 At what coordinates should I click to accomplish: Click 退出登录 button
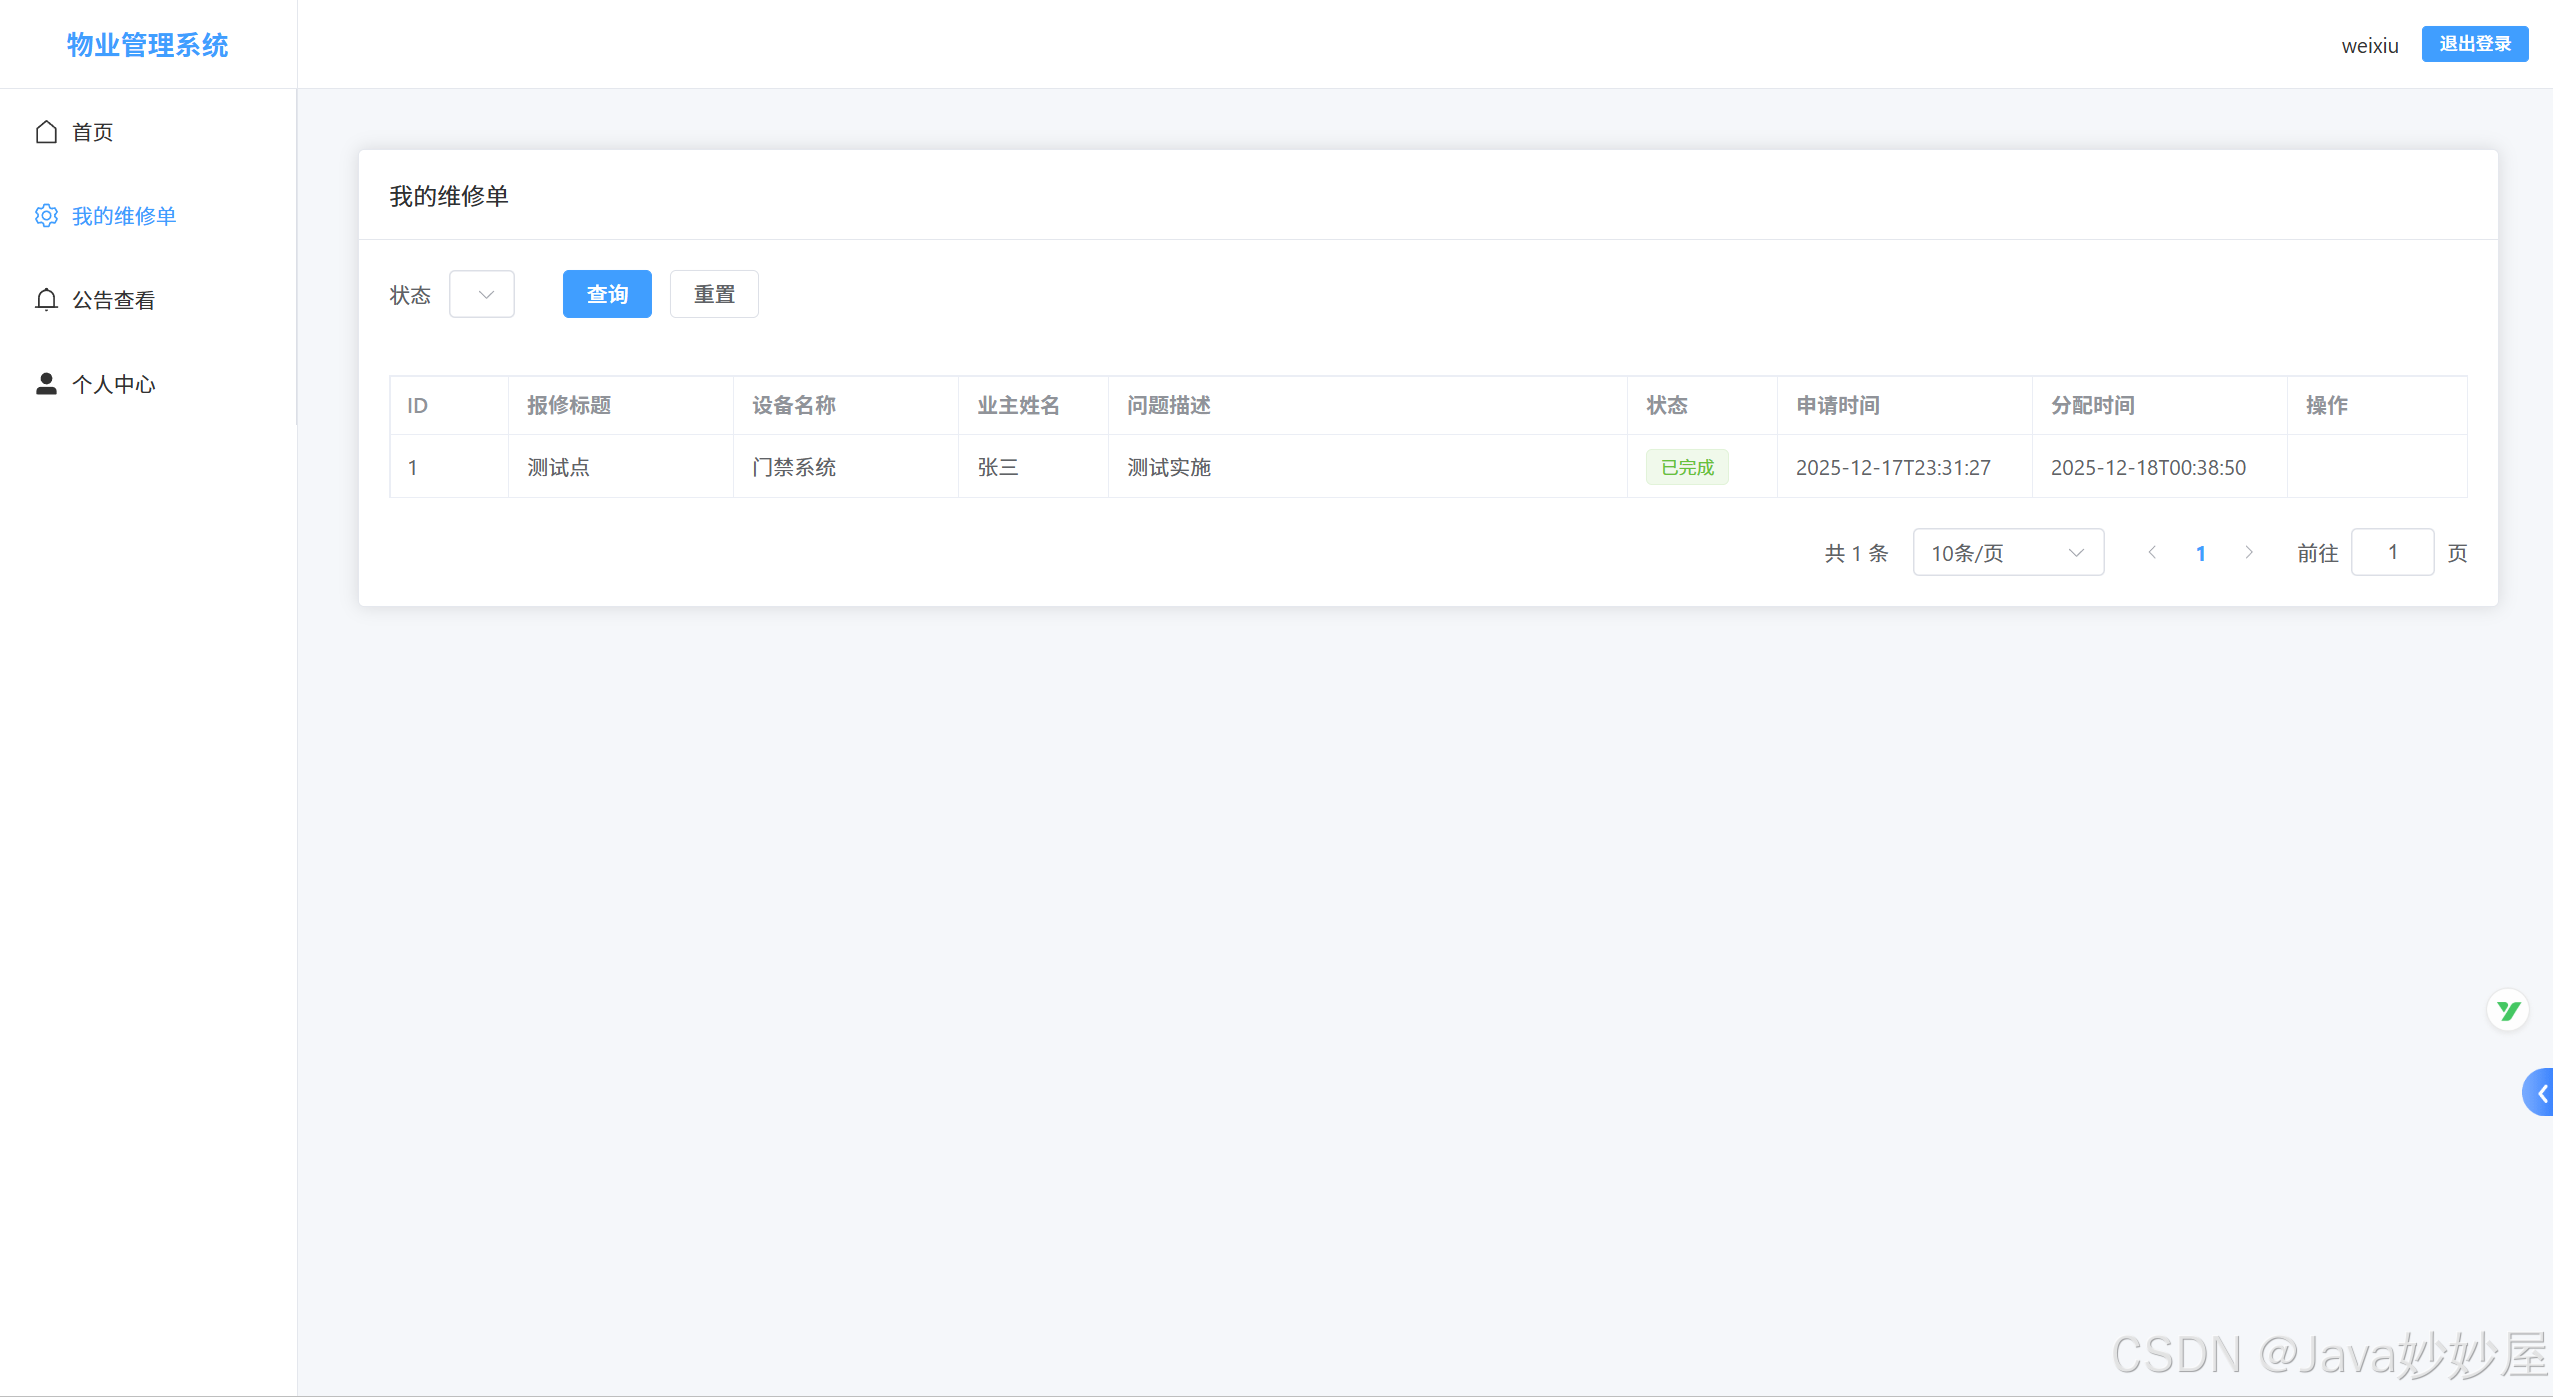click(2474, 44)
